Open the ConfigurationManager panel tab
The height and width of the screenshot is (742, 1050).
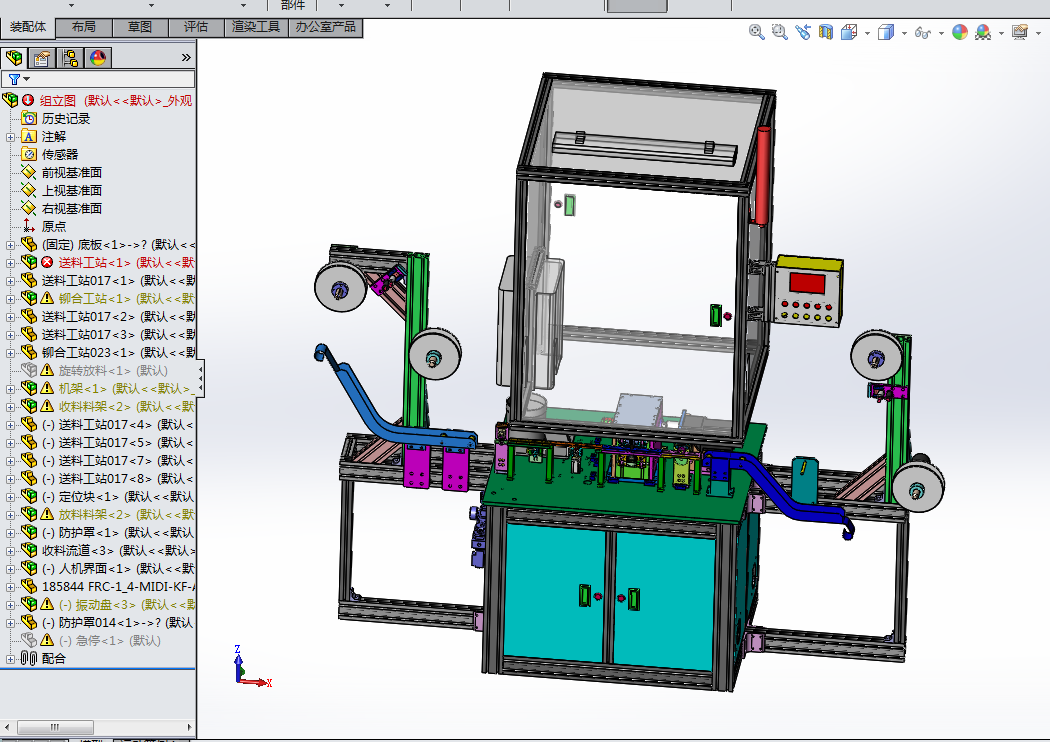pyautogui.click(x=70, y=58)
